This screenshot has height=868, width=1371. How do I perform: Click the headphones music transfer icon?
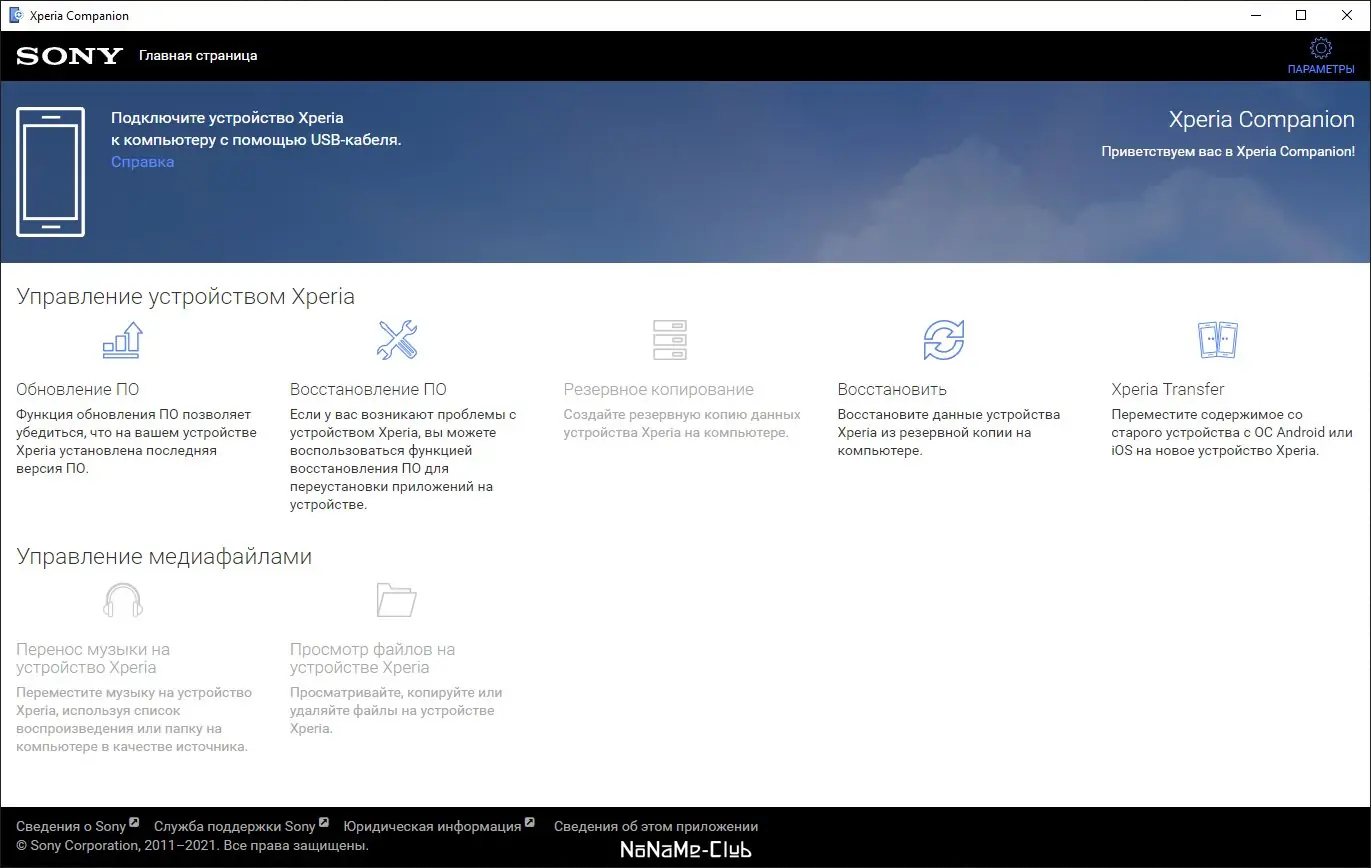point(123,600)
